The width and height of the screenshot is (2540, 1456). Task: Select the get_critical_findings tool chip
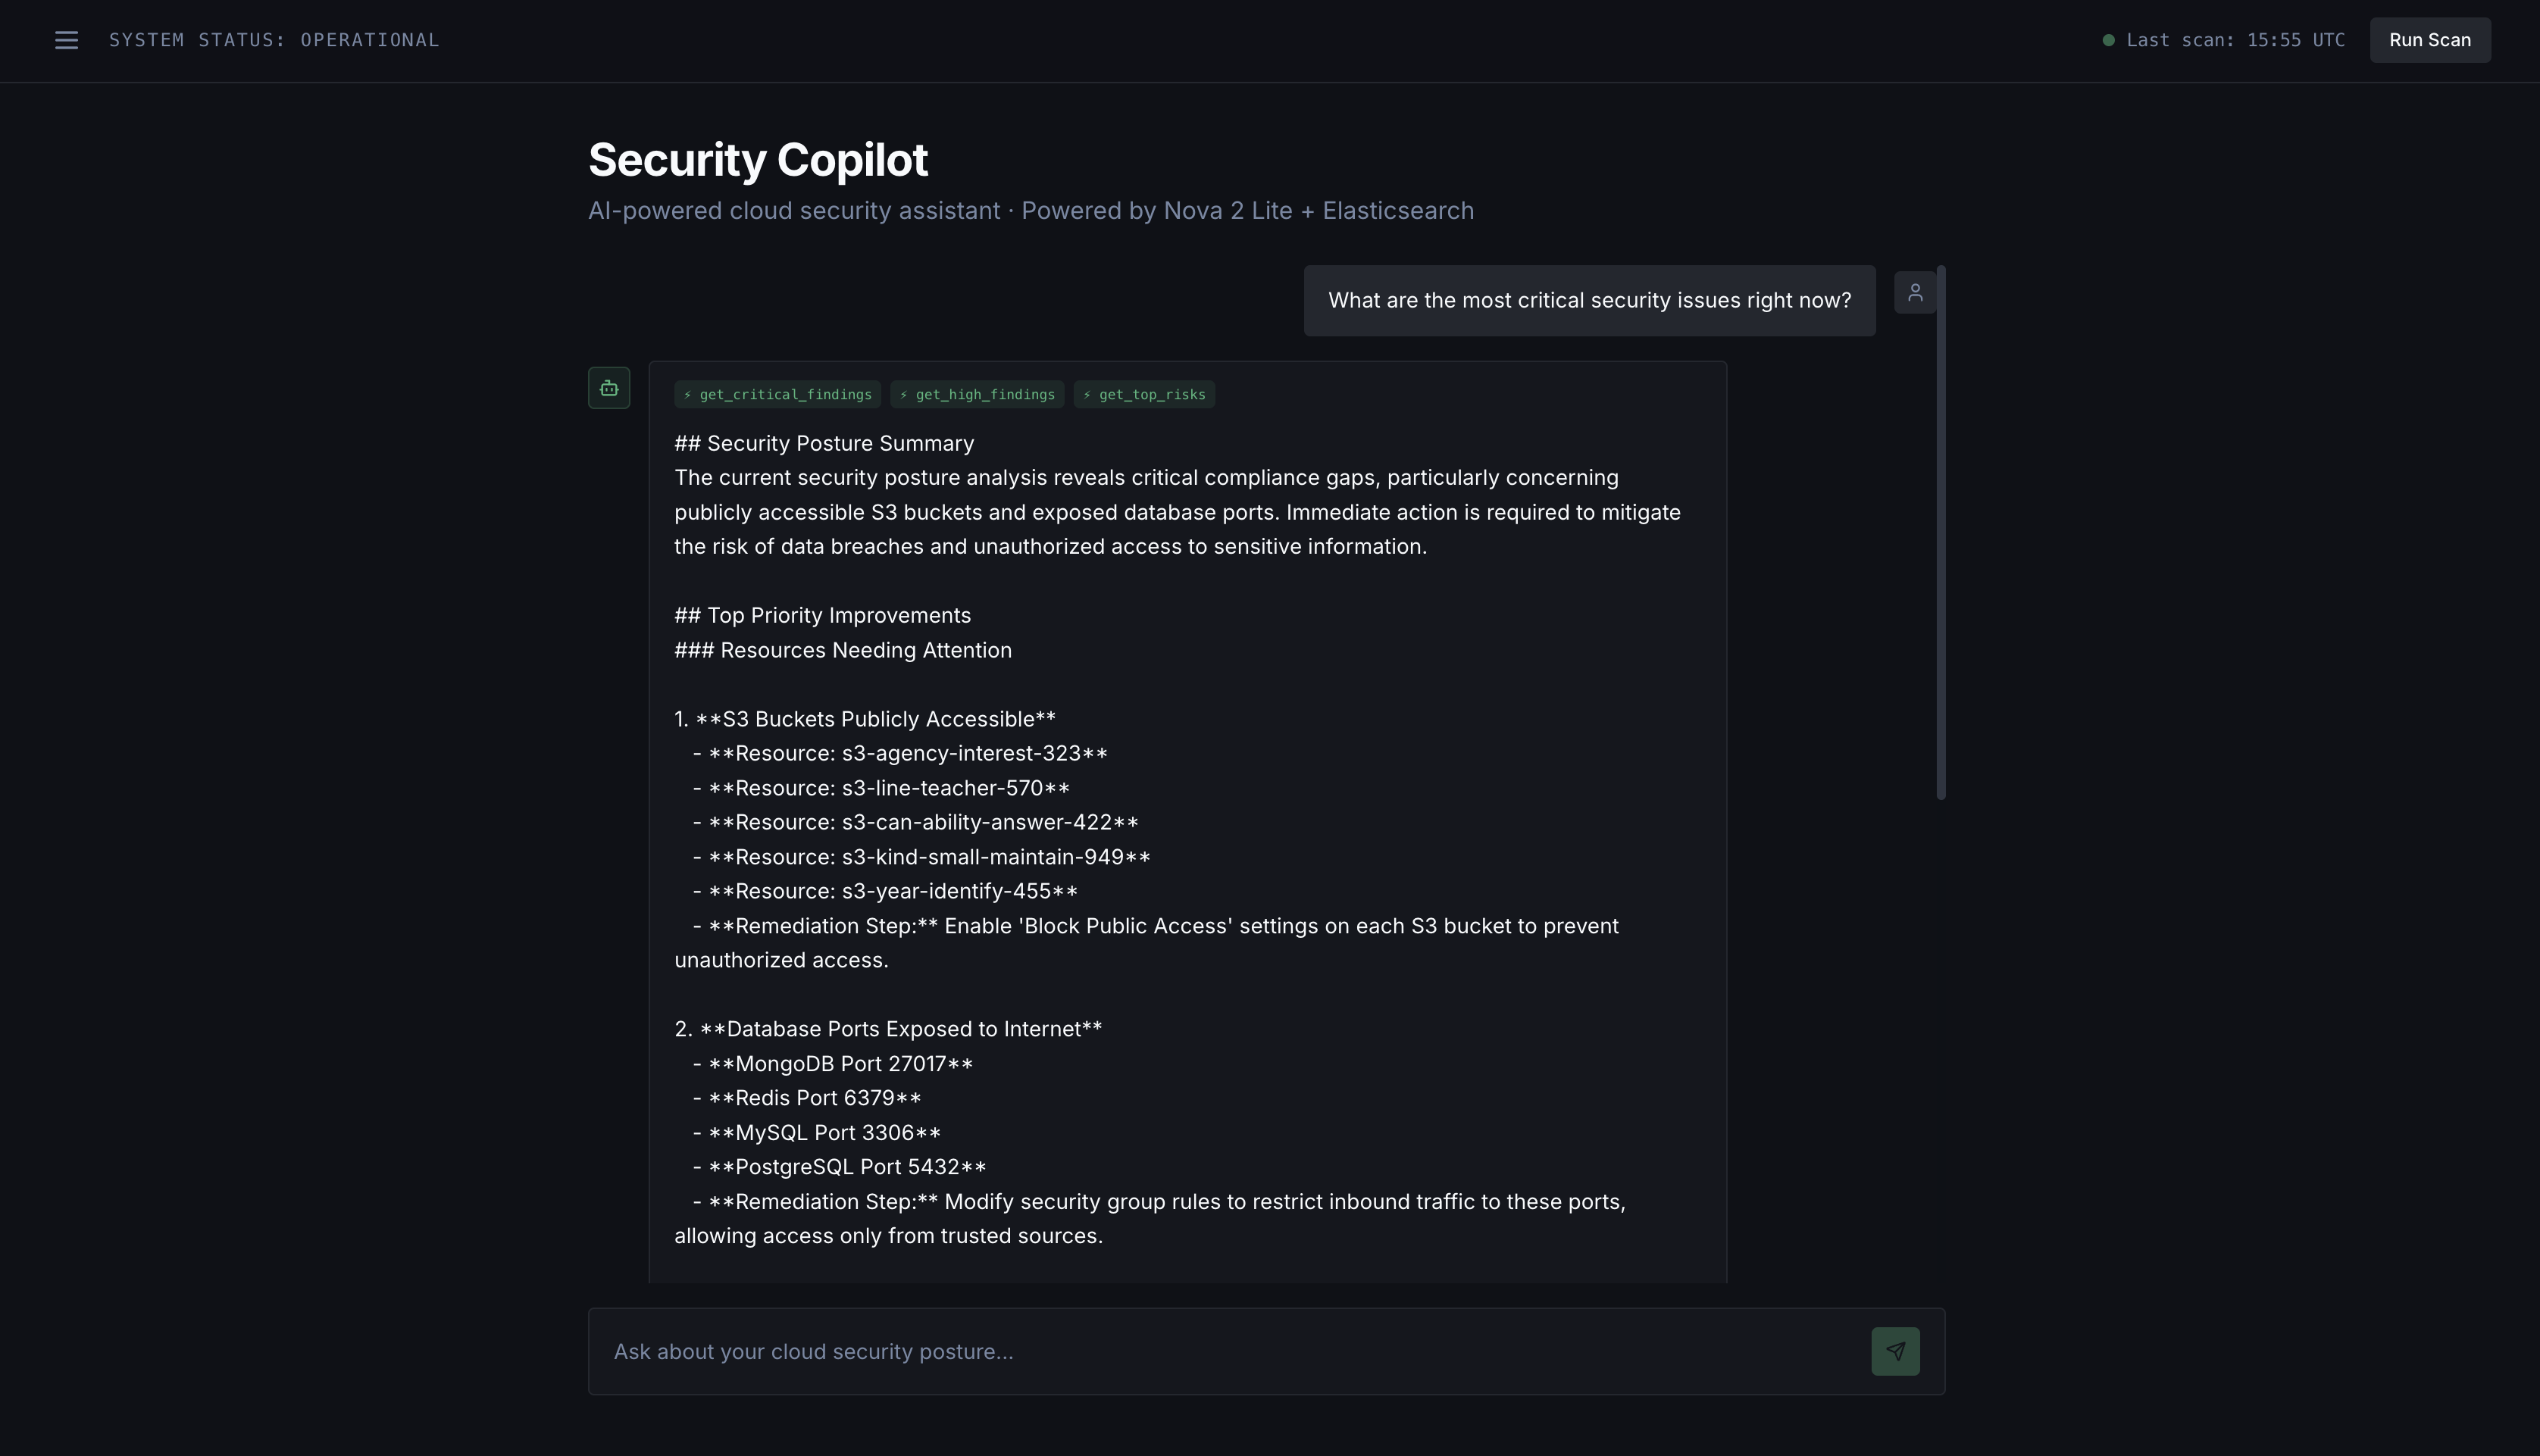pos(777,395)
